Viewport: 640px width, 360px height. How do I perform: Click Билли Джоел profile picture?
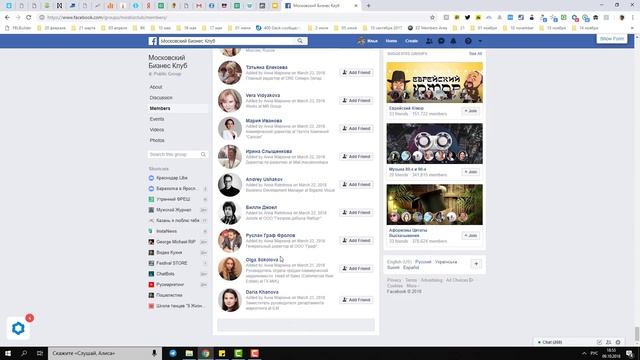tap(230, 213)
